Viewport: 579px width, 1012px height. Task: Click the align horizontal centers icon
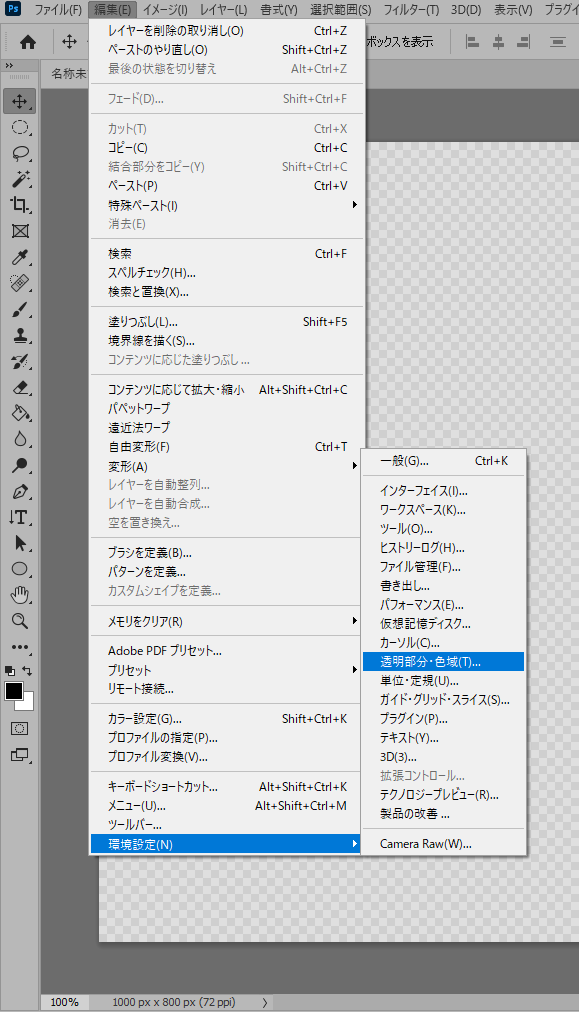coord(498,42)
